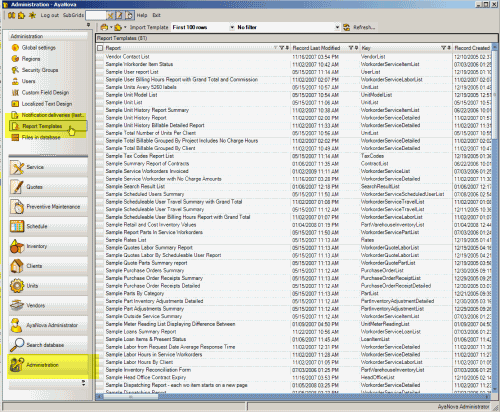This screenshot has height=412, width=500.
Task: Select row marker for Vendor Contact List
Action: pos(100,57)
